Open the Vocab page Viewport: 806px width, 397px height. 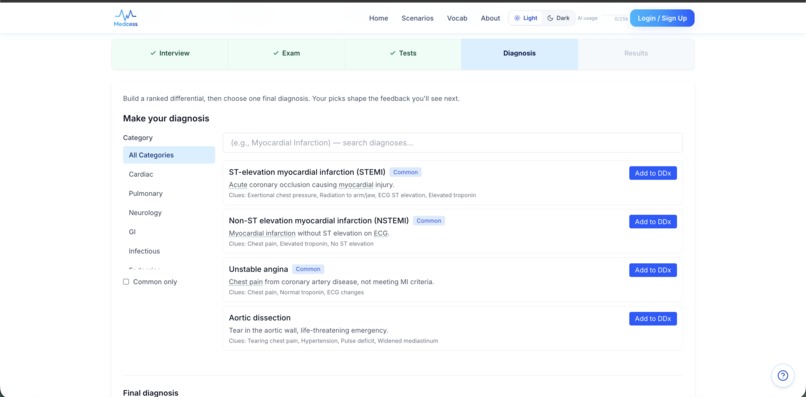457,18
